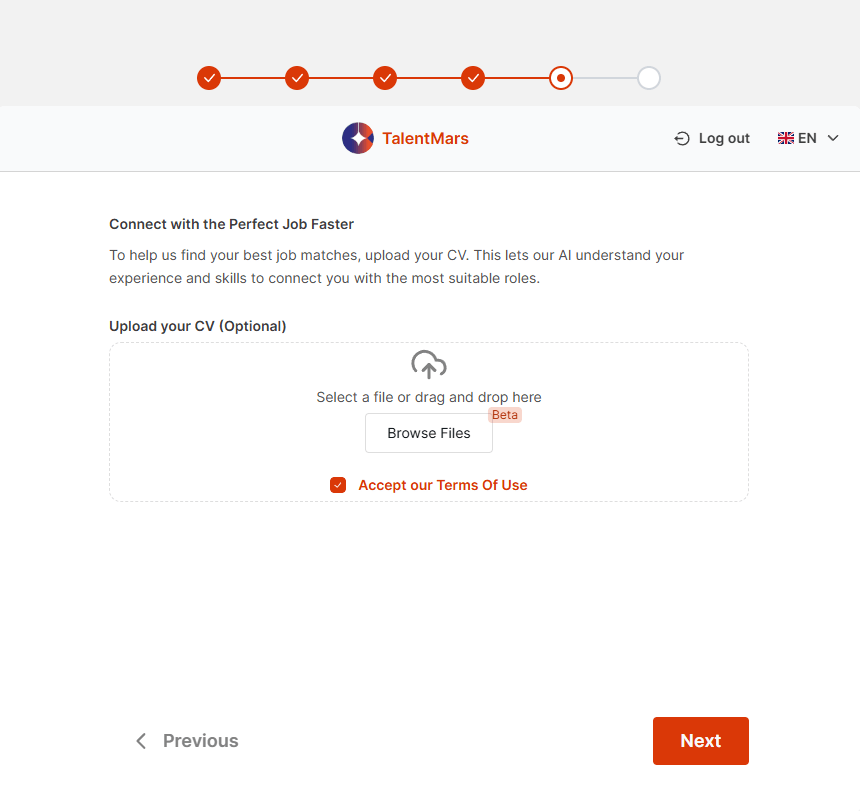Screen dimensions: 860x811
Task: Click the log out arrow icon
Action: click(682, 139)
